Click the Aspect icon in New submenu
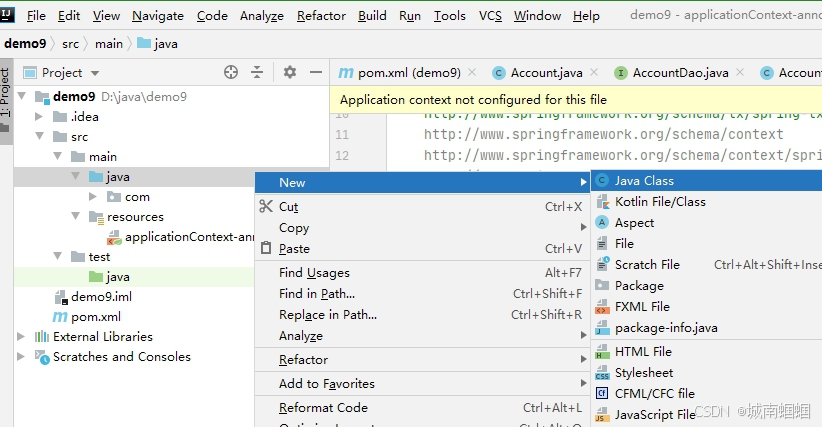 [602, 222]
